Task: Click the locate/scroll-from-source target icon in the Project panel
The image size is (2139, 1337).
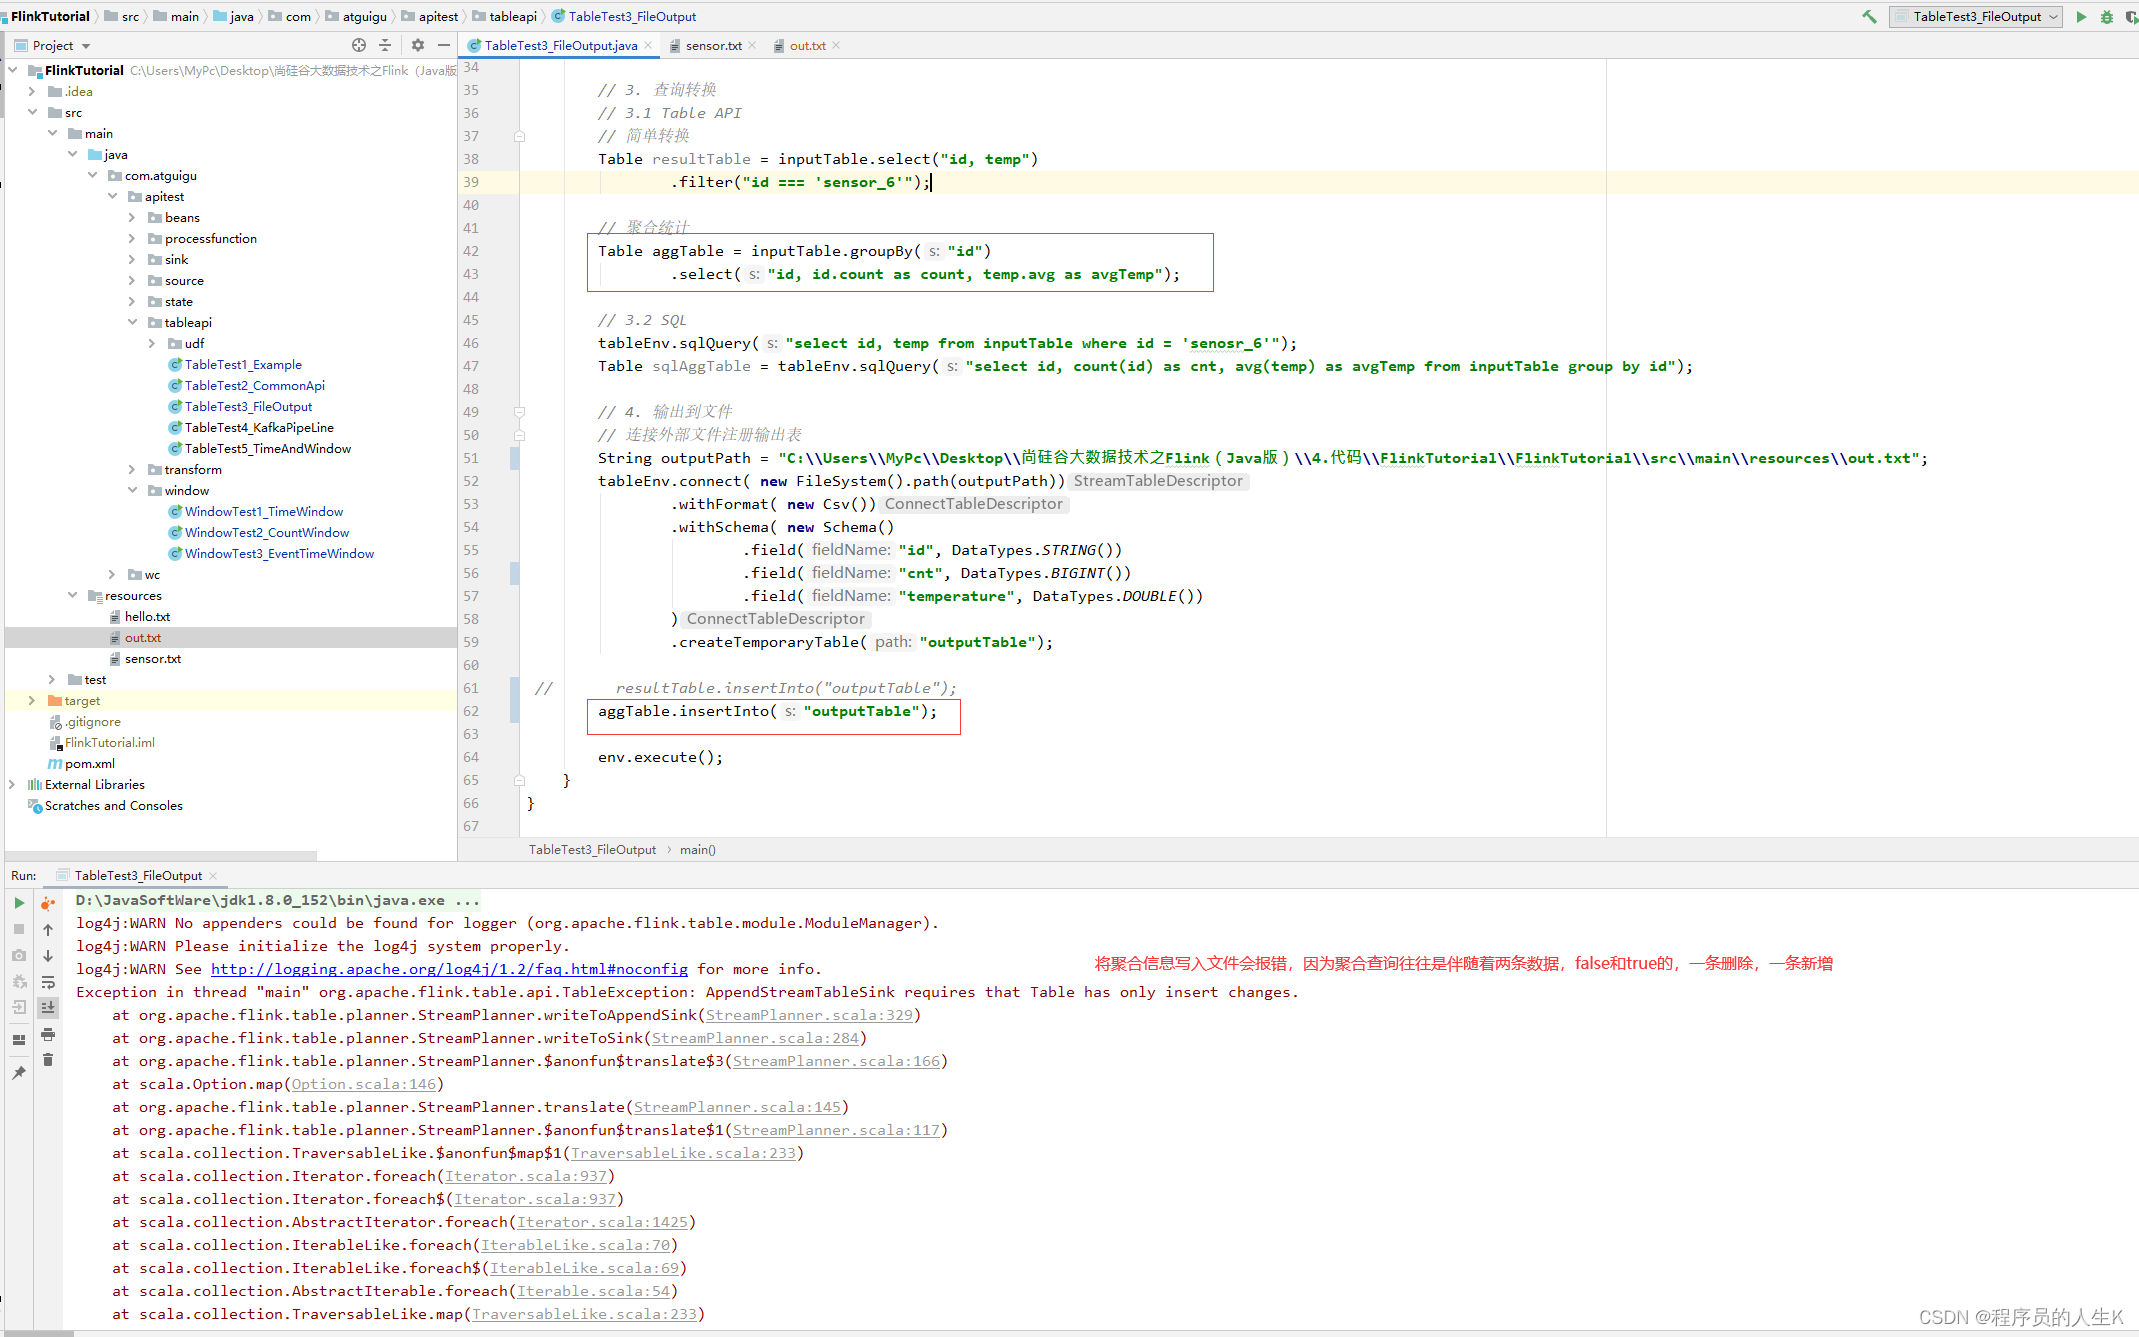Action: (359, 45)
